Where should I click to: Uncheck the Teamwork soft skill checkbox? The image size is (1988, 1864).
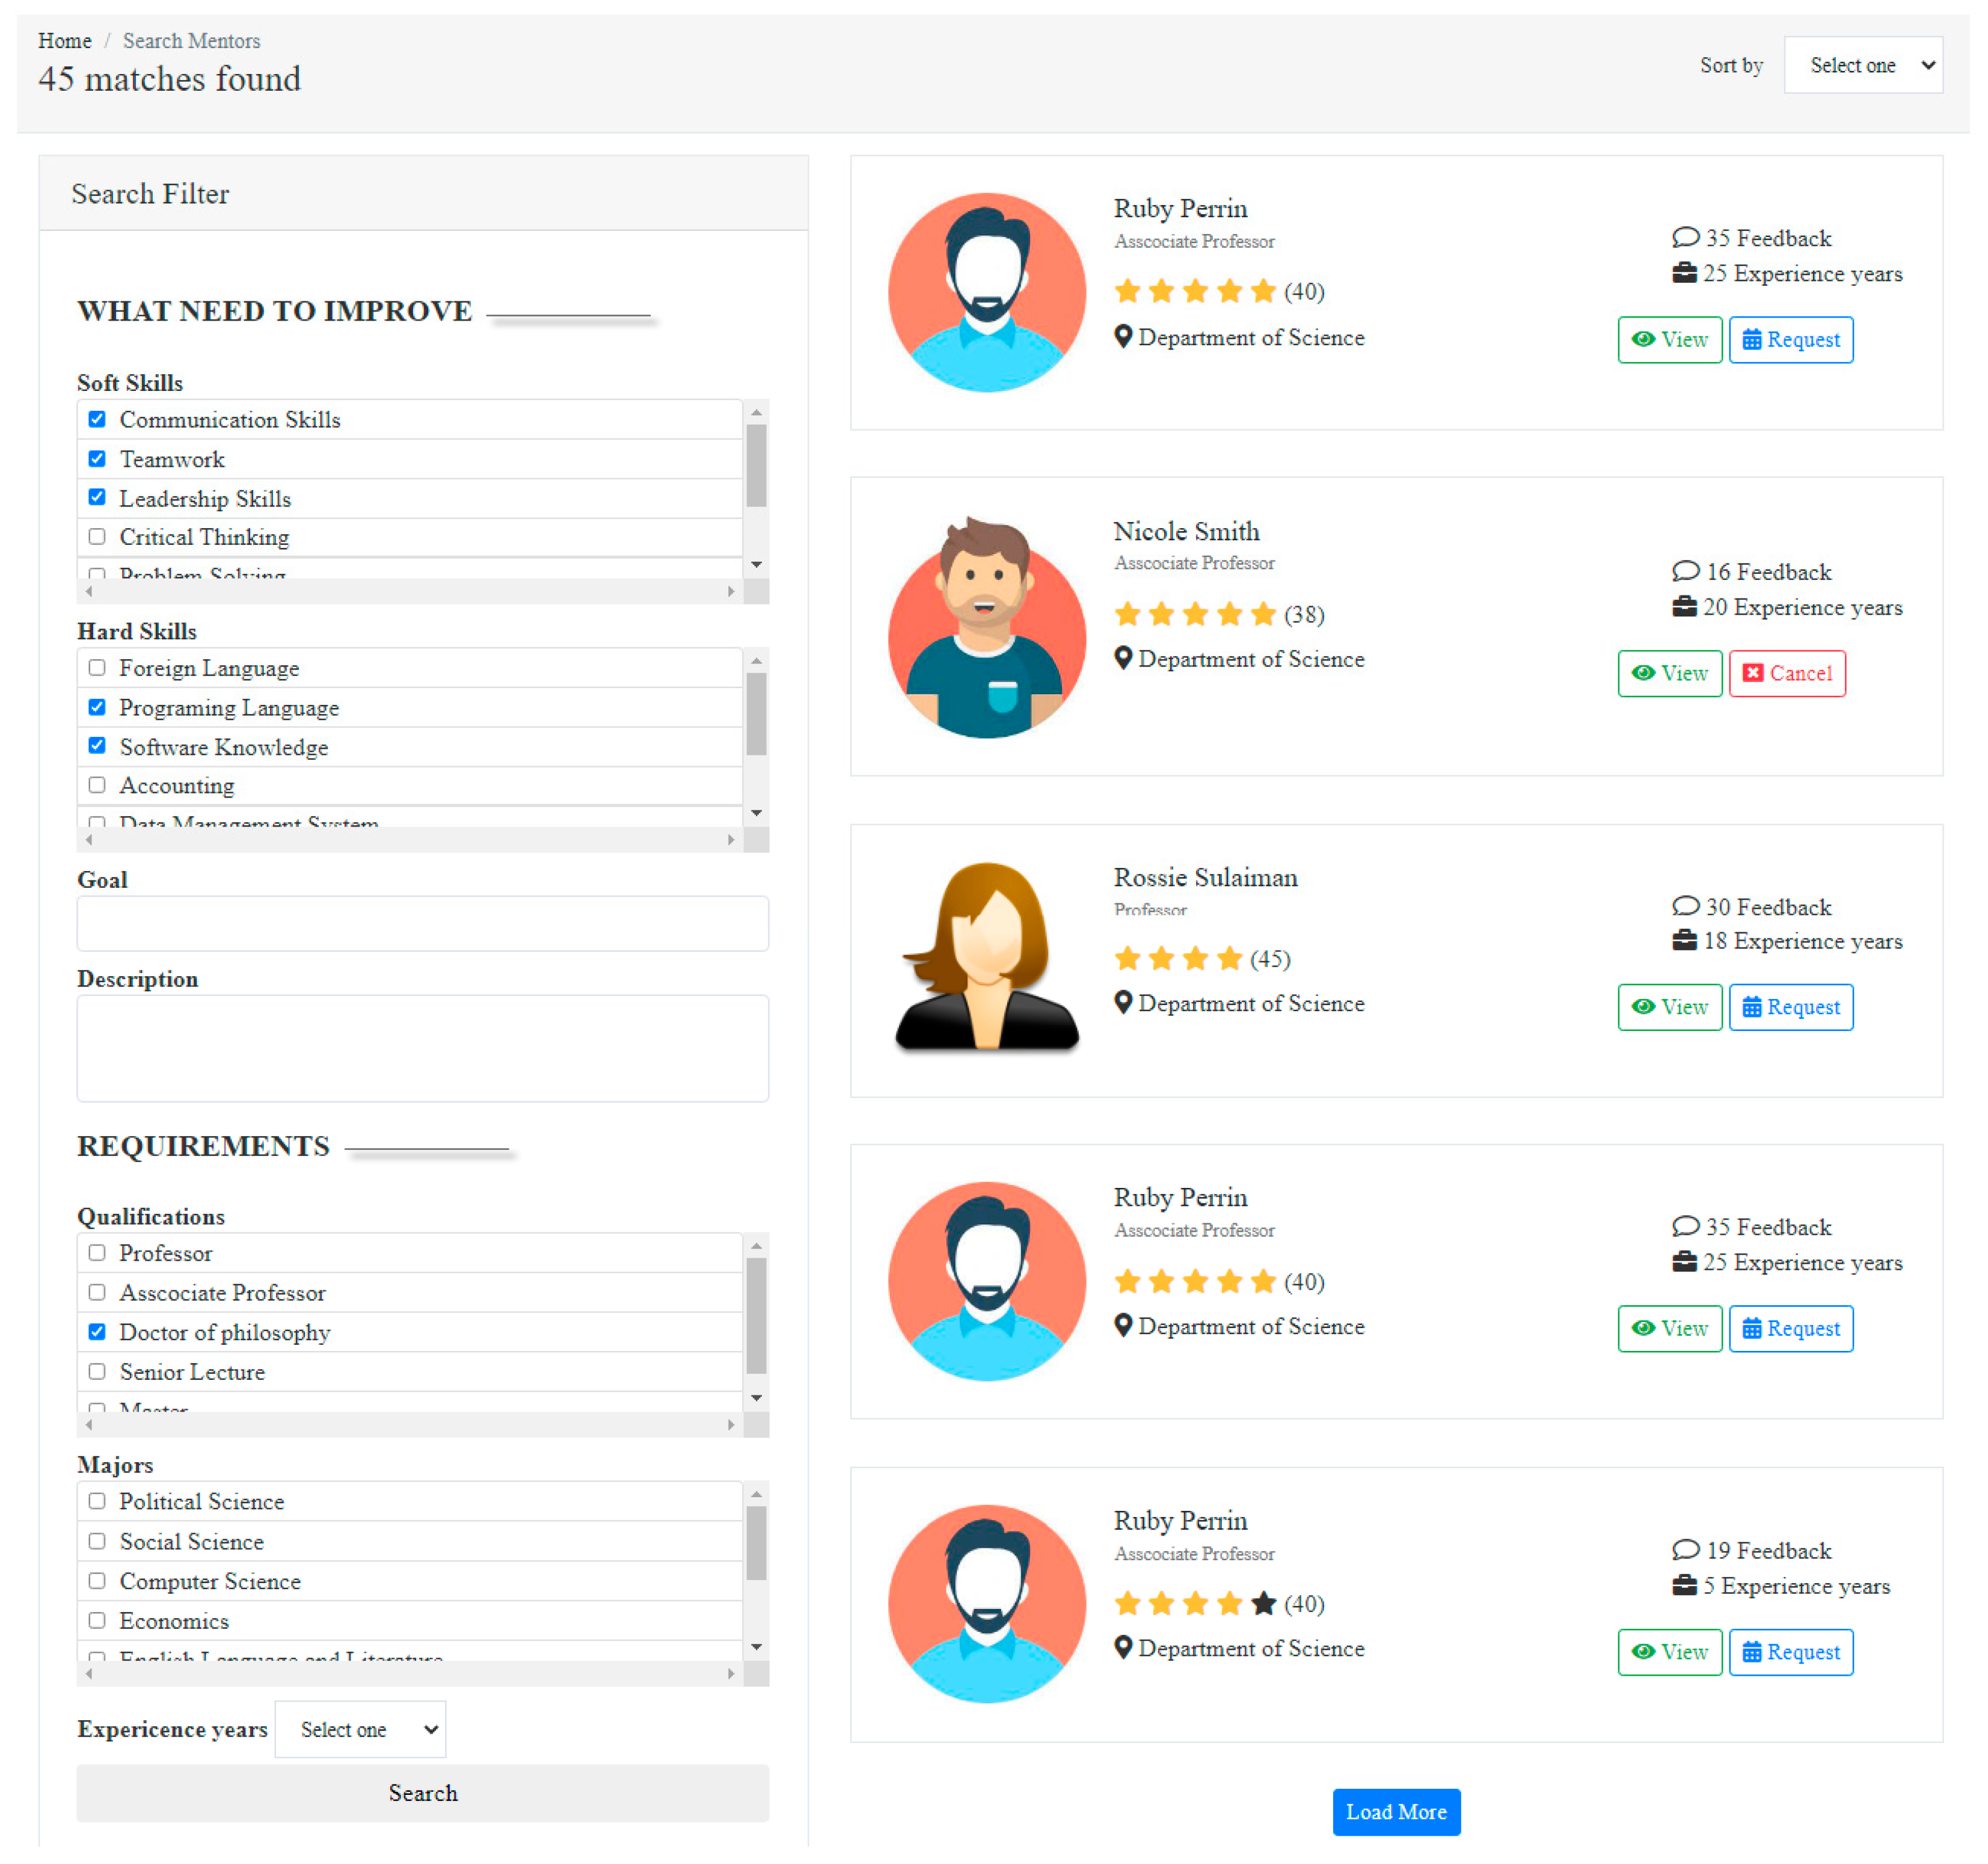tap(97, 459)
